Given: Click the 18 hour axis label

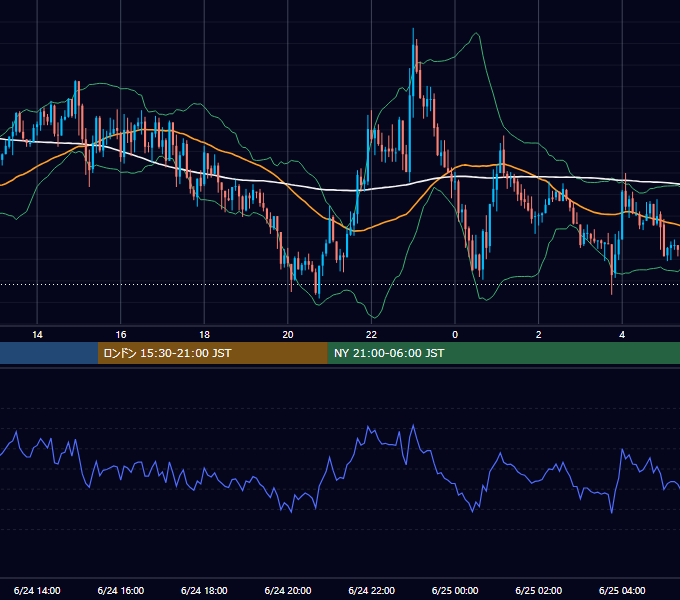Looking at the screenshot, I should 204,335.
